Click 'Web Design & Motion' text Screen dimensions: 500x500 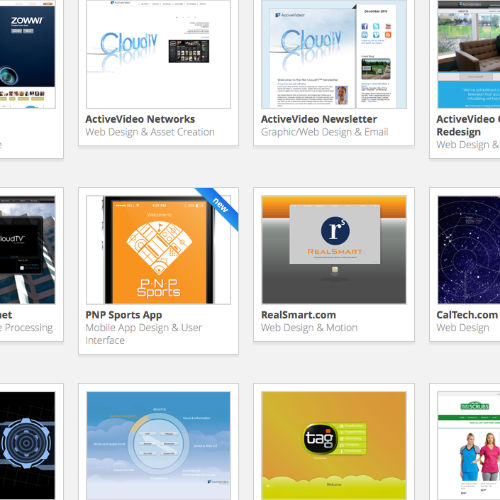tap(309, 328)
